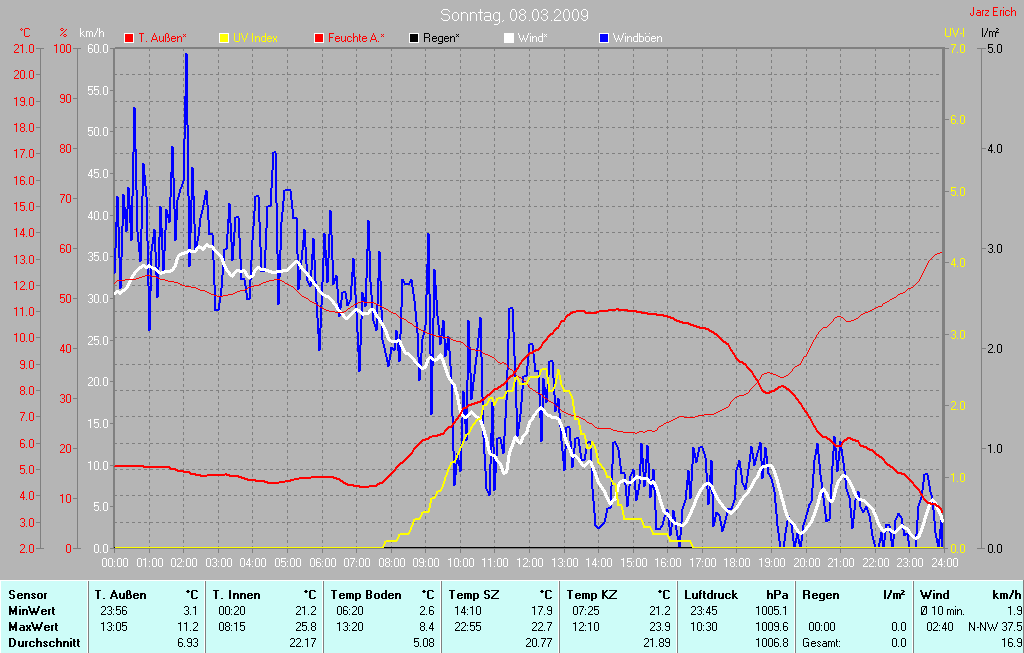Click the MinWert row header

[x=31, y=611]
